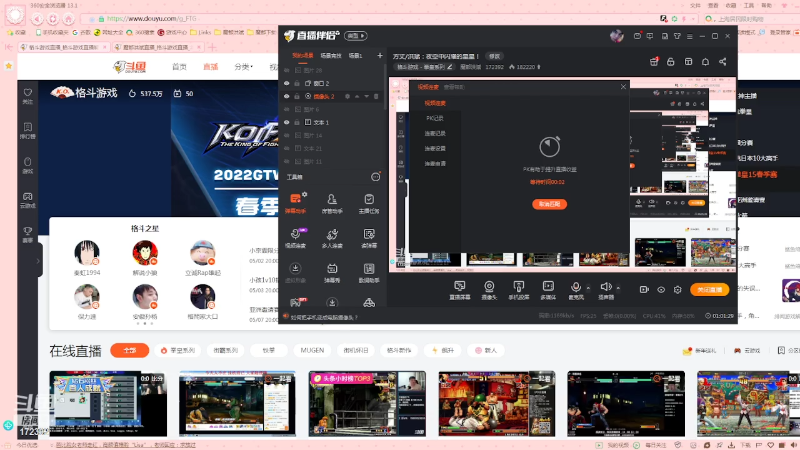The image size is (800, 450).
Task: Toggle lock on 文本 1 source
Action: (296, 122)
